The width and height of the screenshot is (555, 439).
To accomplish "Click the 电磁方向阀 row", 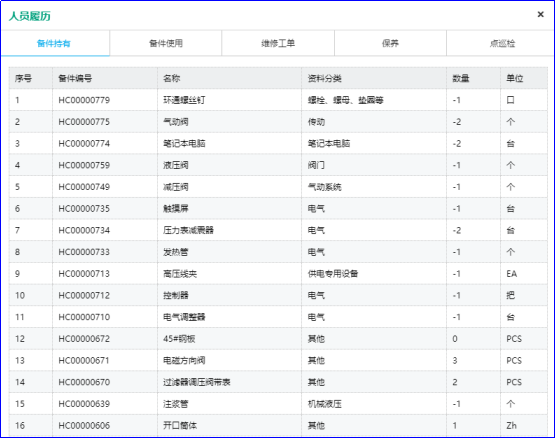I will point(278,360).
